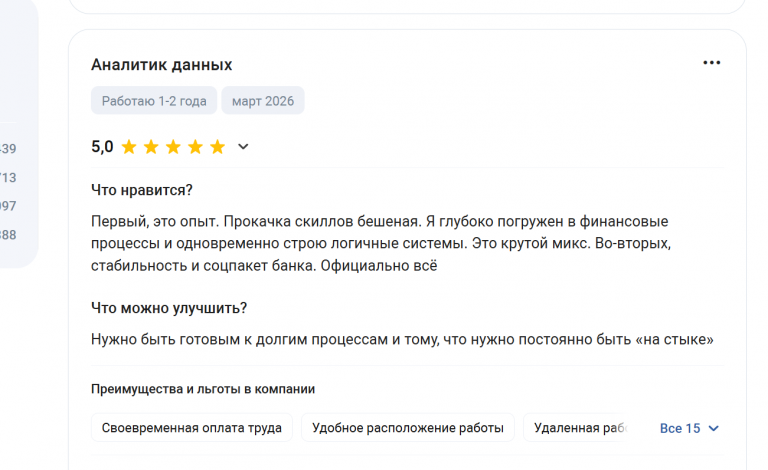
Task: Click the Удобное расположение работы chip
Action: click(408, 427)
